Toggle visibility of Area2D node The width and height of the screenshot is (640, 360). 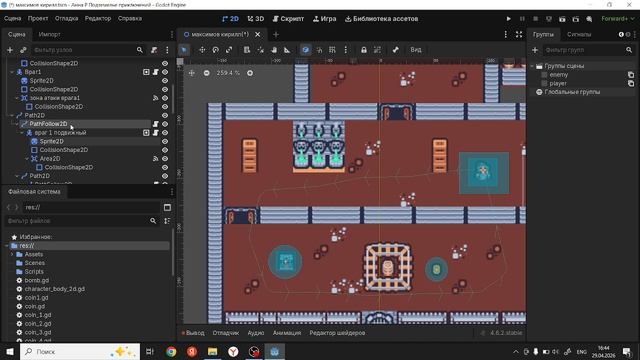click(x=165, y=159)
